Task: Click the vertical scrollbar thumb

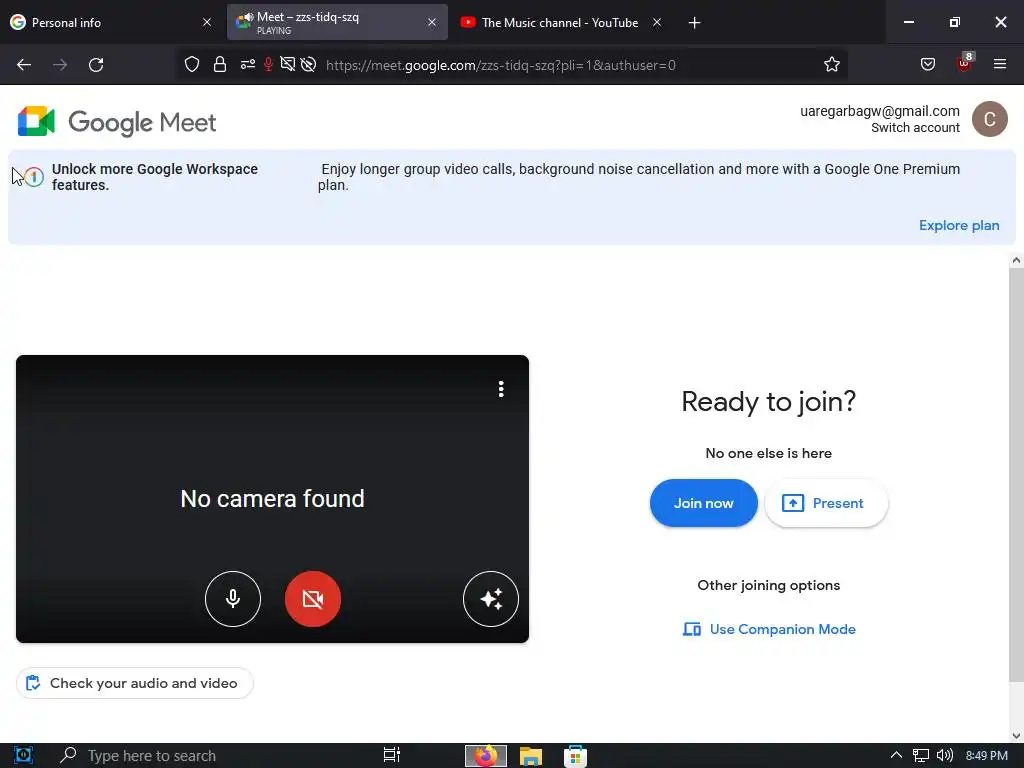Action: coord(1016,475)
